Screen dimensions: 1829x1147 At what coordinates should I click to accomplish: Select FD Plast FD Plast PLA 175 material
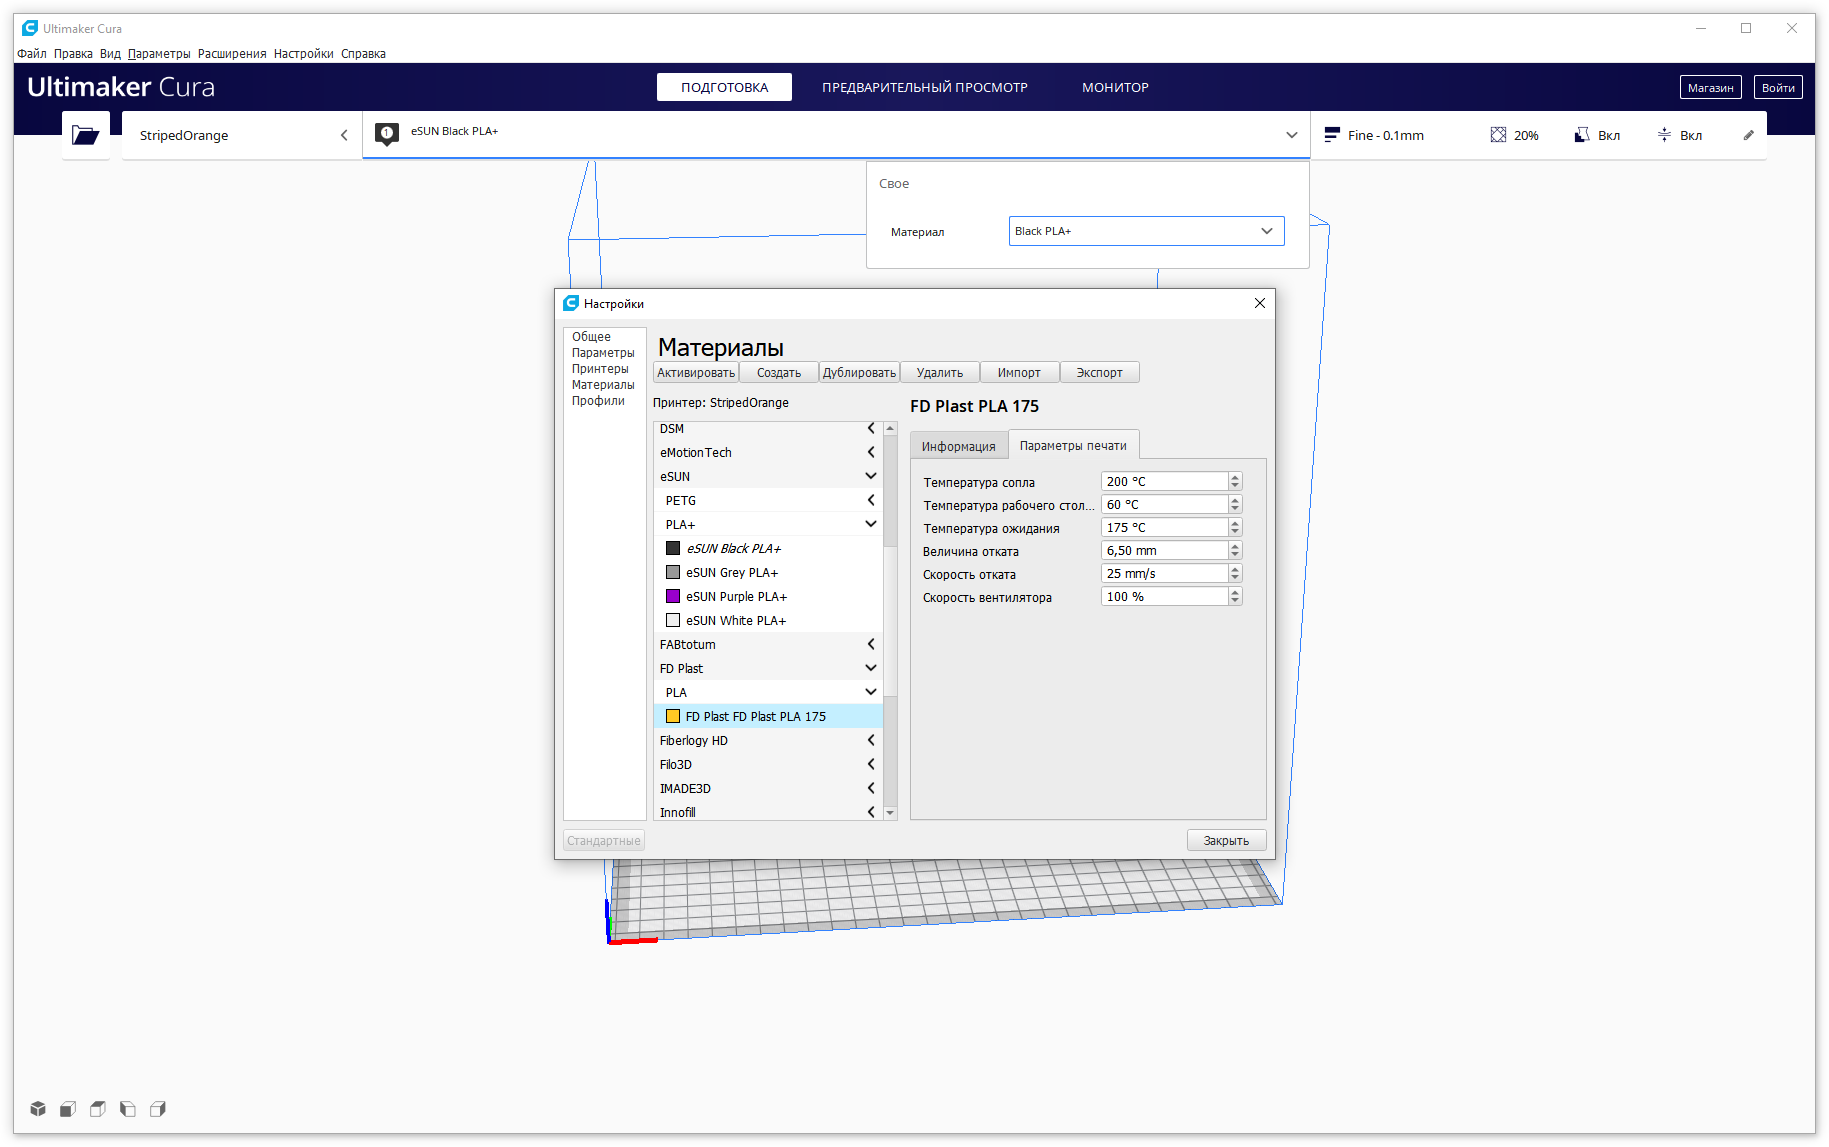768,716
